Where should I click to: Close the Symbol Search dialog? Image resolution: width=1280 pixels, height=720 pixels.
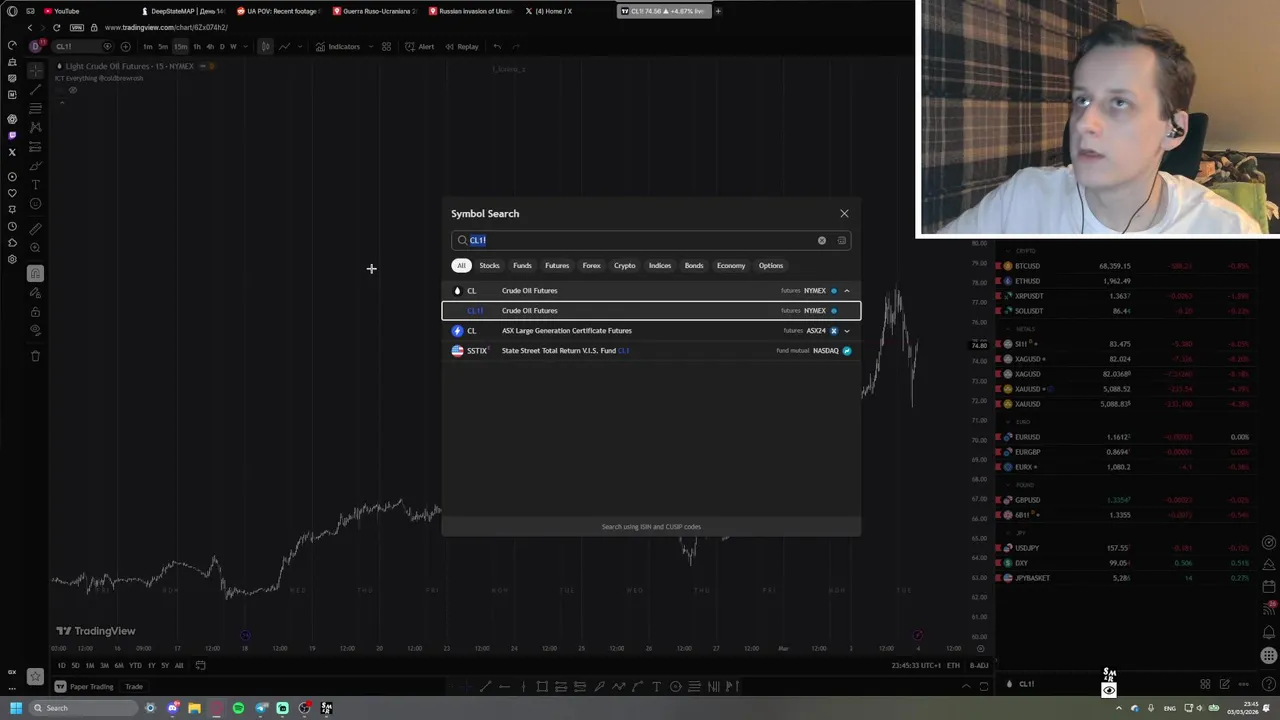[x=844, y=213]
